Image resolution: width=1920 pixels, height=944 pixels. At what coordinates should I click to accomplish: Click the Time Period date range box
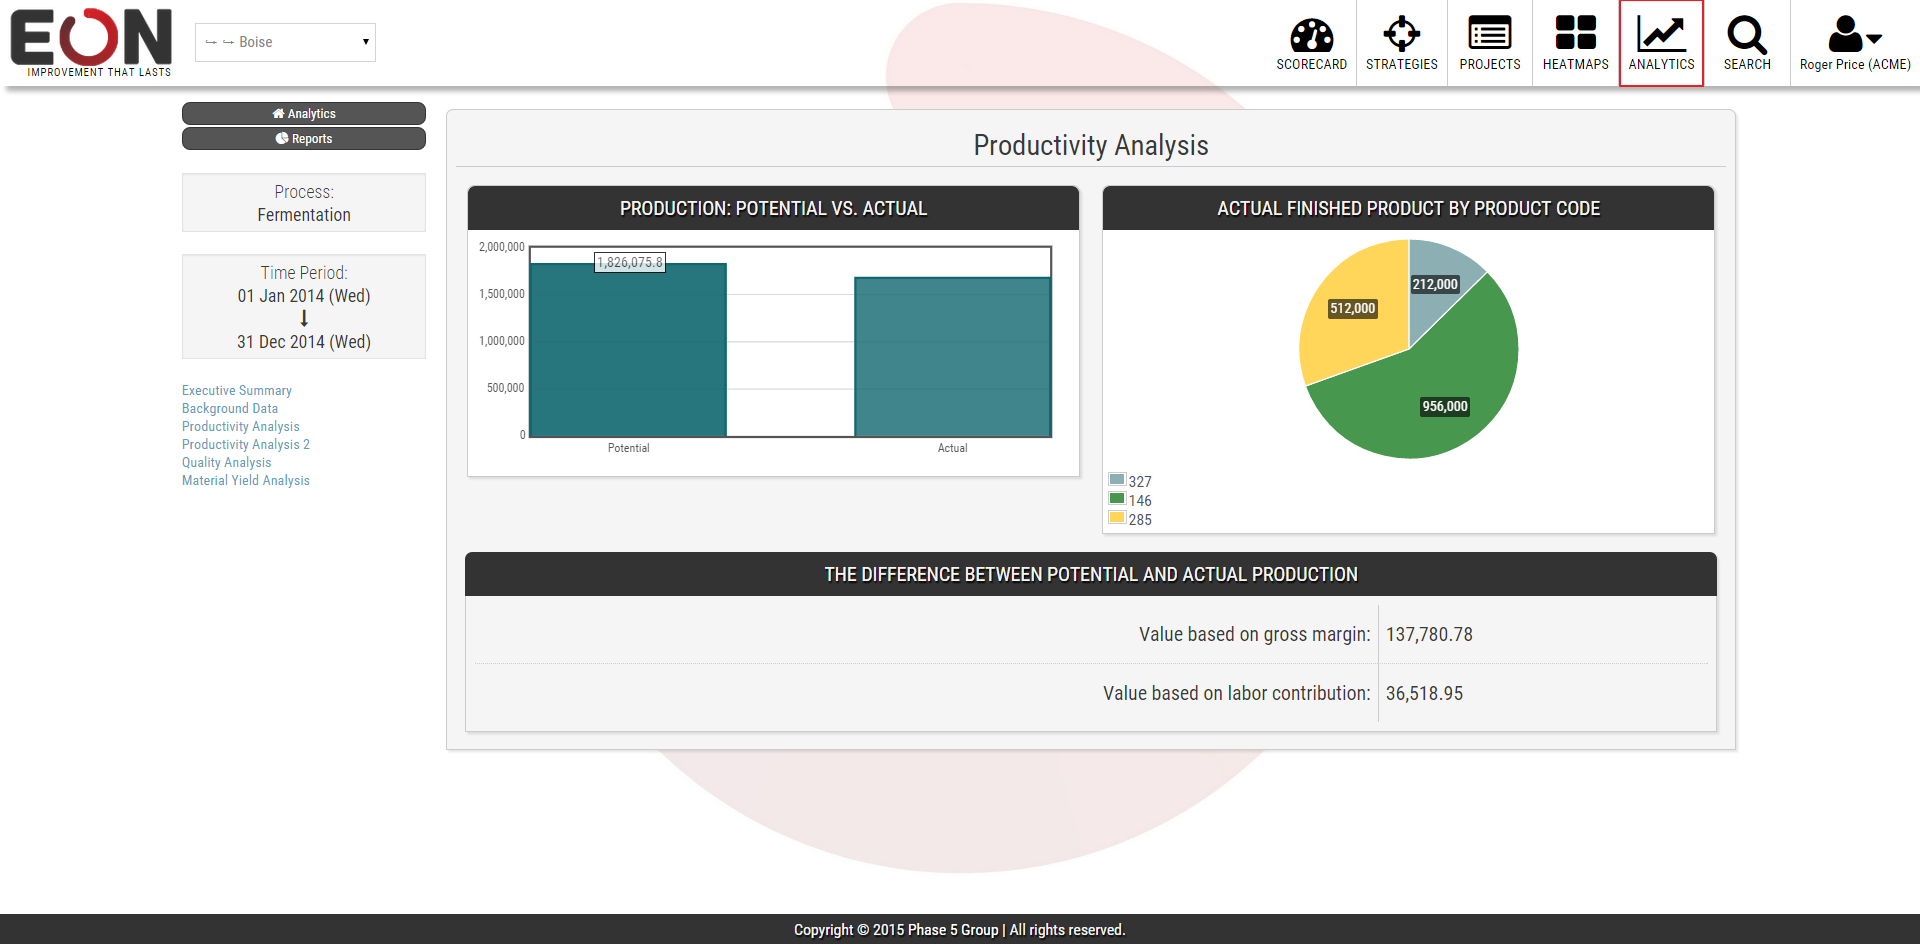[x=304, y=307]
